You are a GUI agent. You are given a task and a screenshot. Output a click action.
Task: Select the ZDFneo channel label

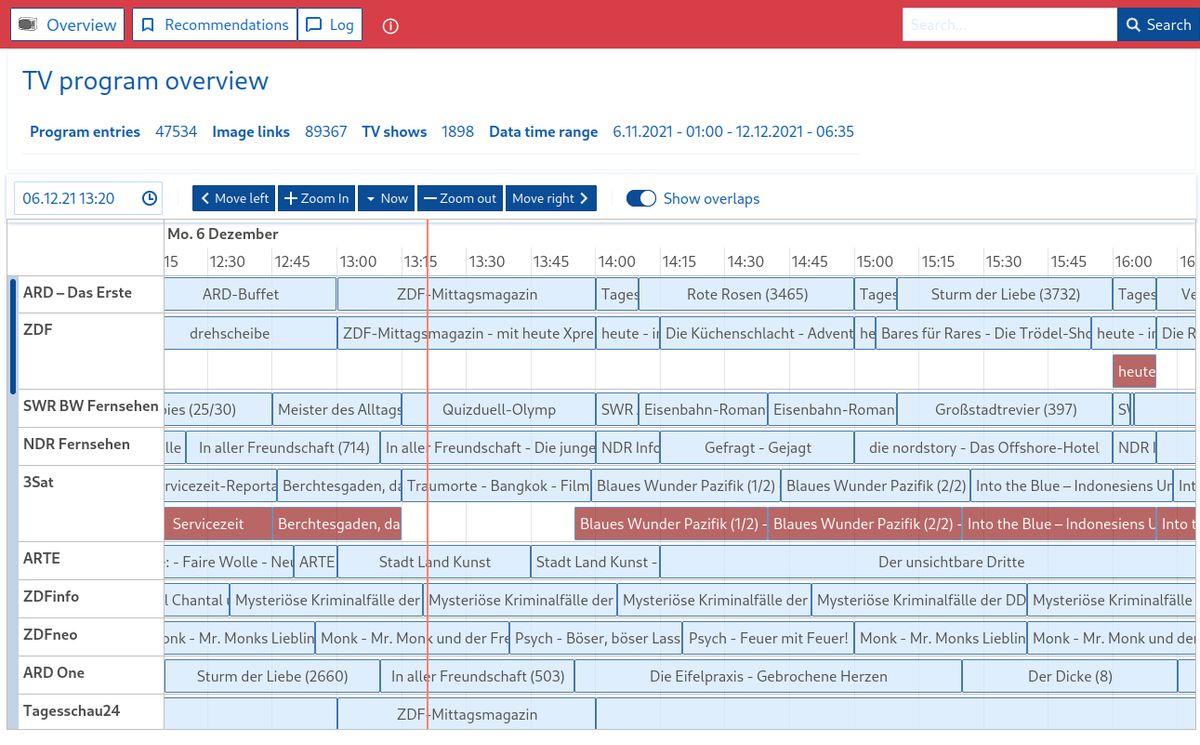[x=50, y=634]
